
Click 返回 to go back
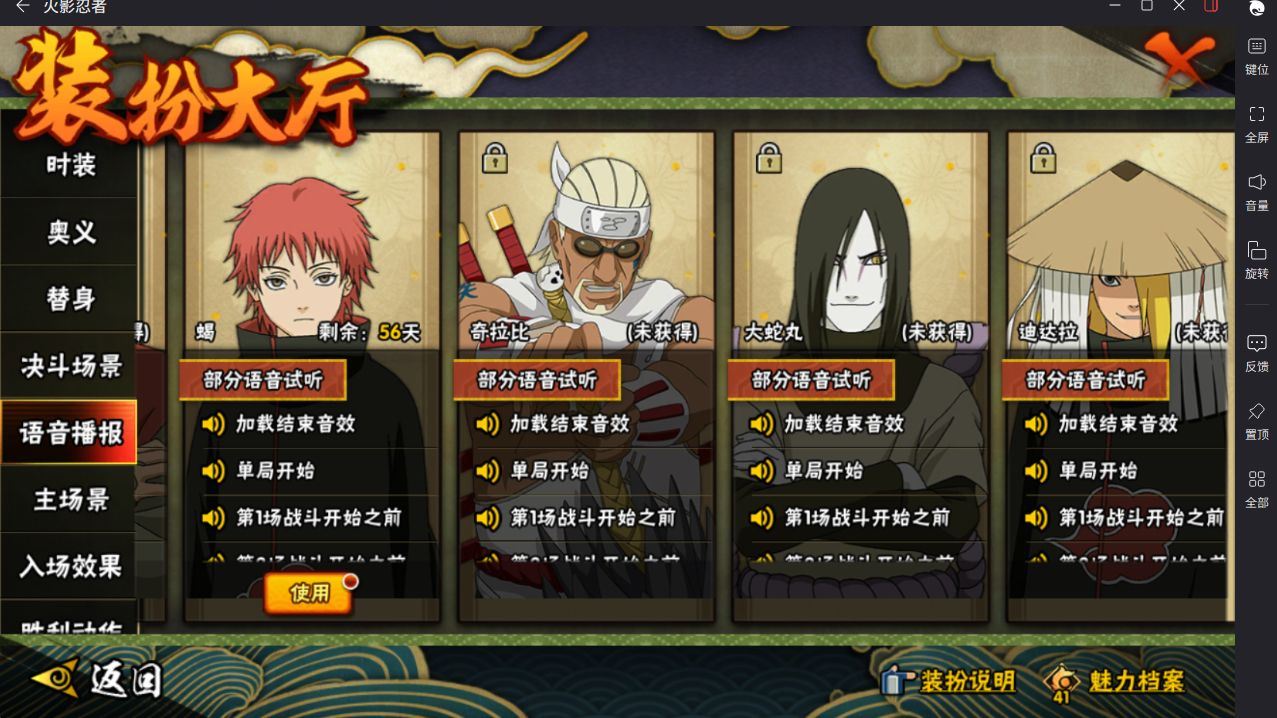(97, 679)
